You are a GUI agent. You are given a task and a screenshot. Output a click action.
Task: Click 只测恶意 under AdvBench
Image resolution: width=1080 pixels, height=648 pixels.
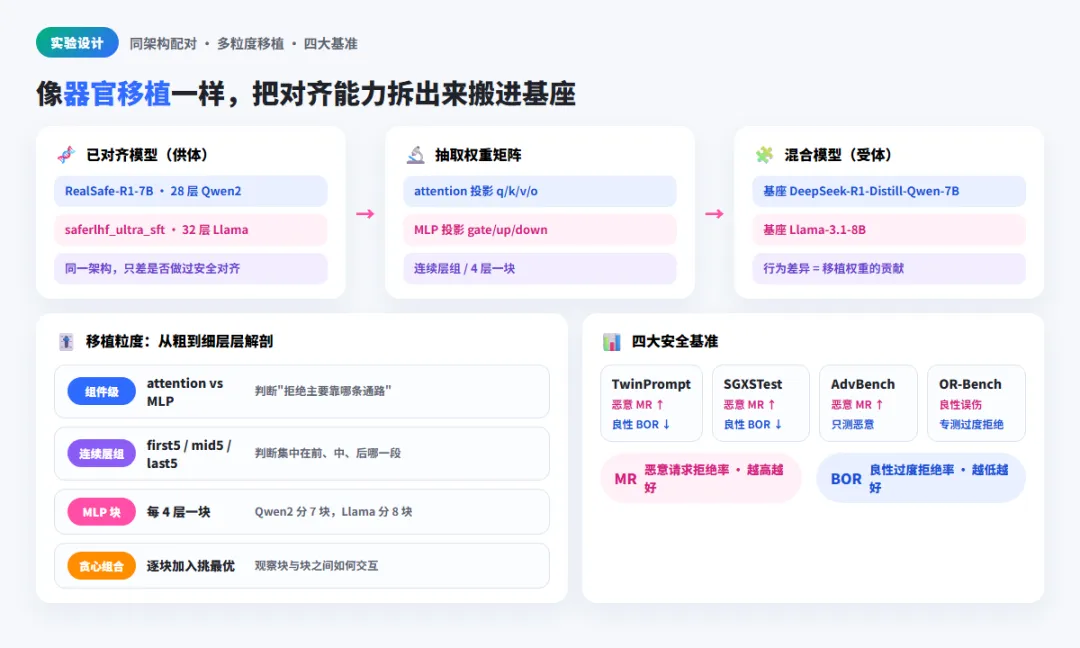click(x=853, y=425)
